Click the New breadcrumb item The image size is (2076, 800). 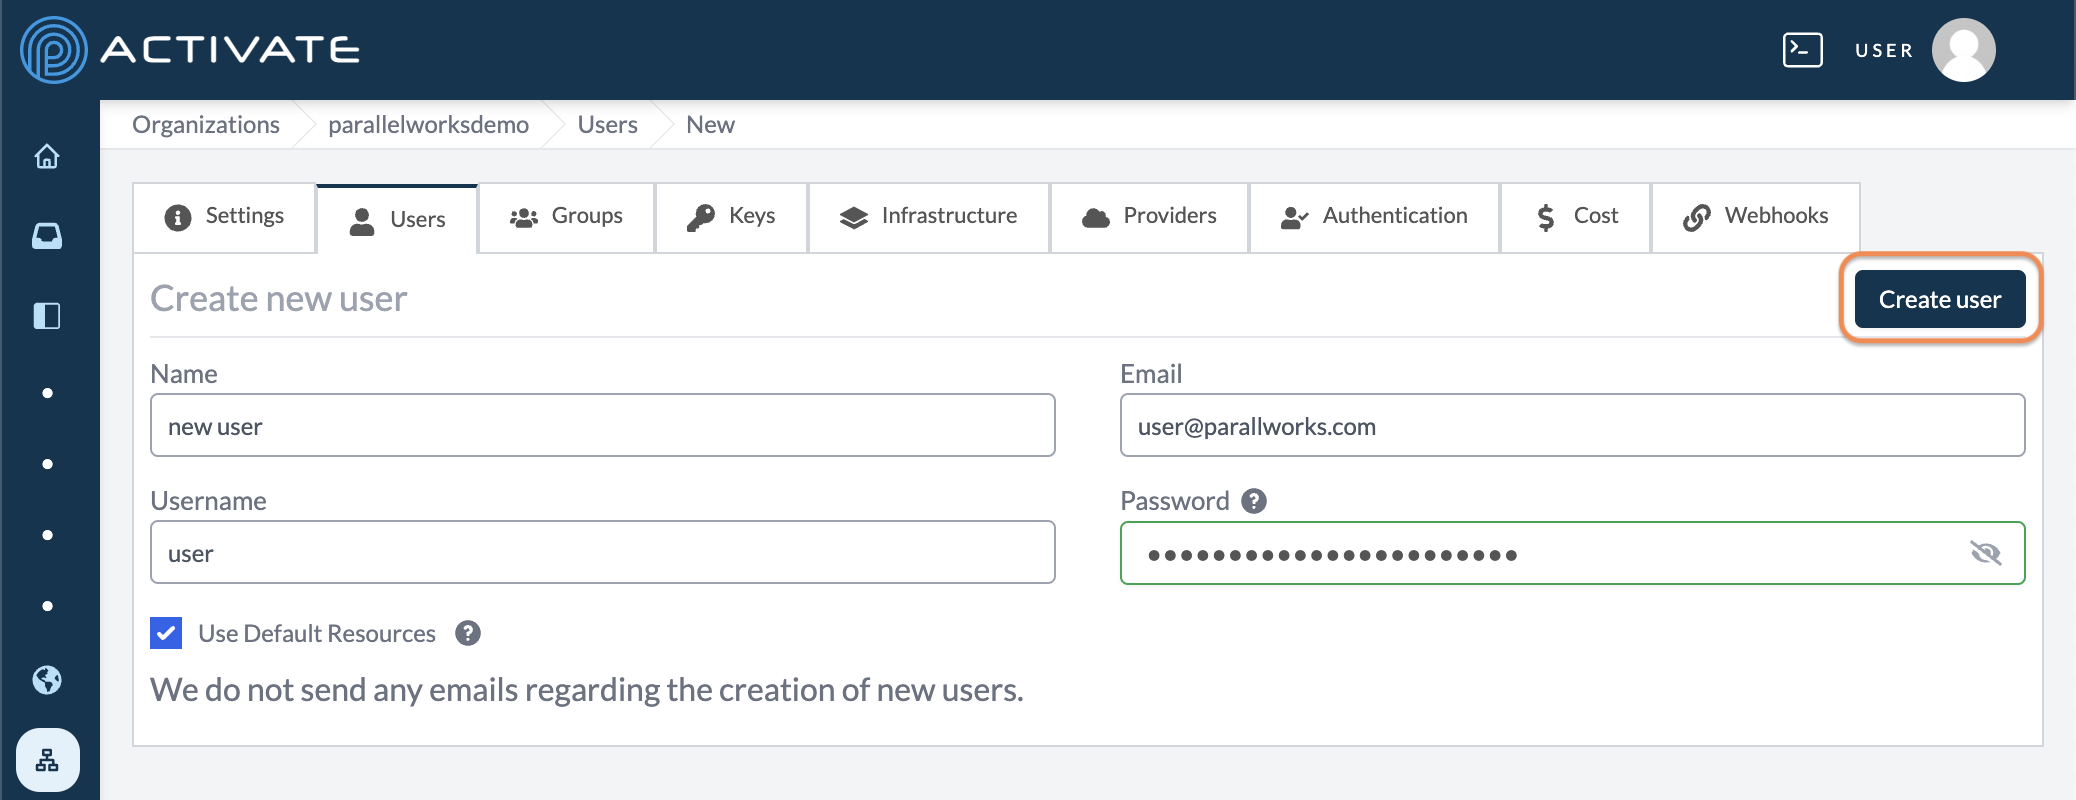[710, 125]
